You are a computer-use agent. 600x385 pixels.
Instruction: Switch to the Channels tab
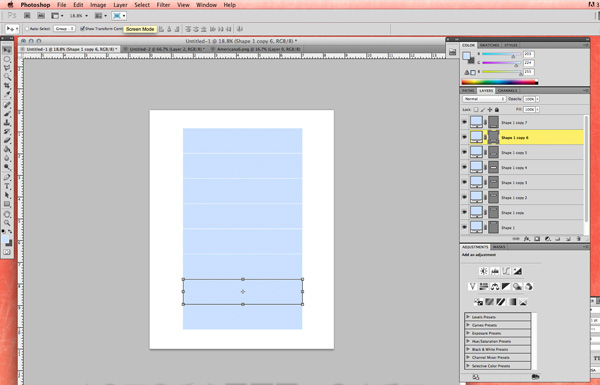(507, 91)
